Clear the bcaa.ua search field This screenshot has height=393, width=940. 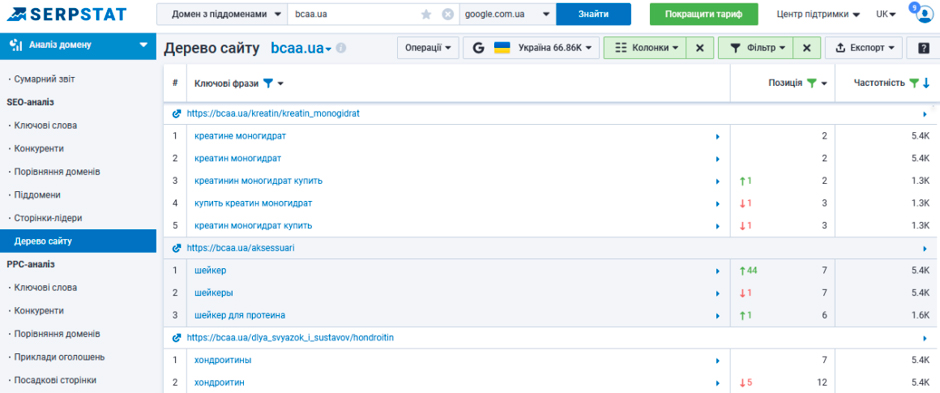448,14
